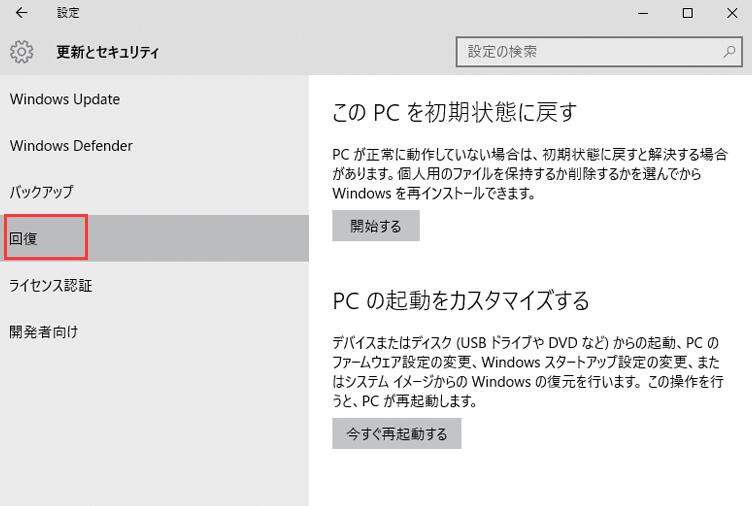Click the 今すぐ再起動する button

397,434
